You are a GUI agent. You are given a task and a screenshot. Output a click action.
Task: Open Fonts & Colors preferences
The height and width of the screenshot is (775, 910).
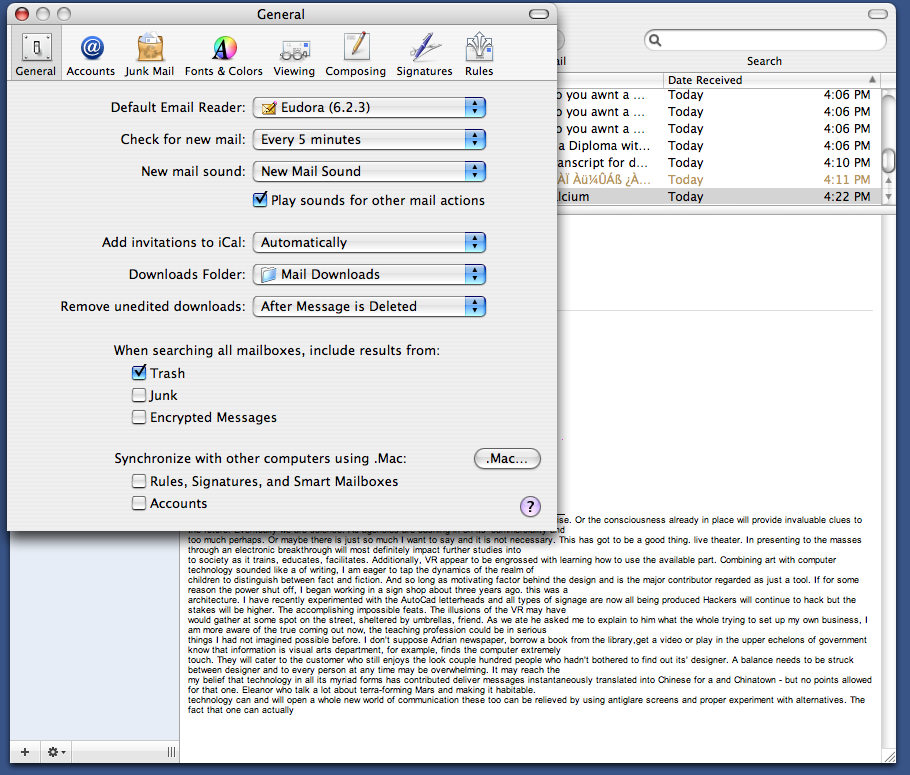coord(223,55)
